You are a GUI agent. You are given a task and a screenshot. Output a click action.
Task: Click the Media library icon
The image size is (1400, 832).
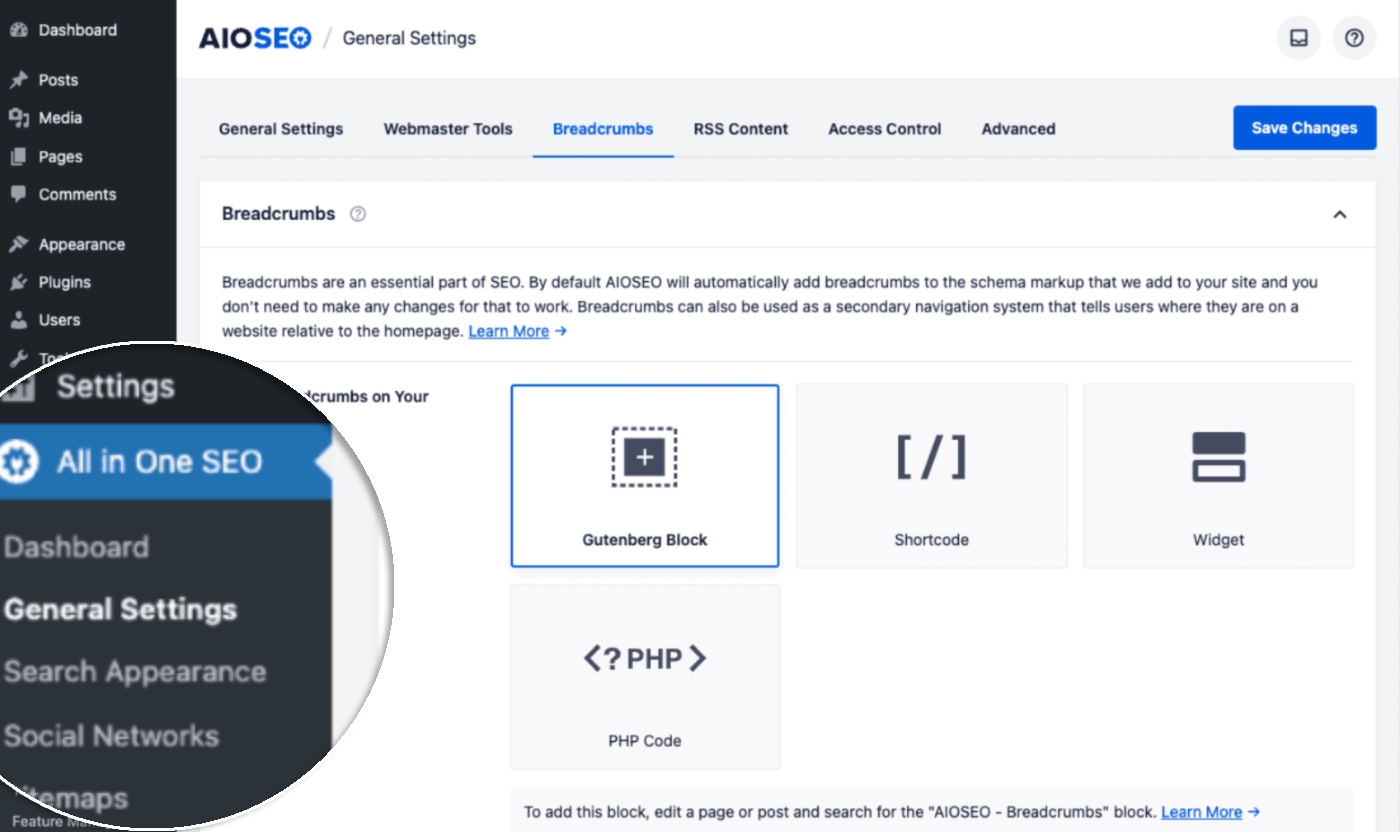point(18,118)
